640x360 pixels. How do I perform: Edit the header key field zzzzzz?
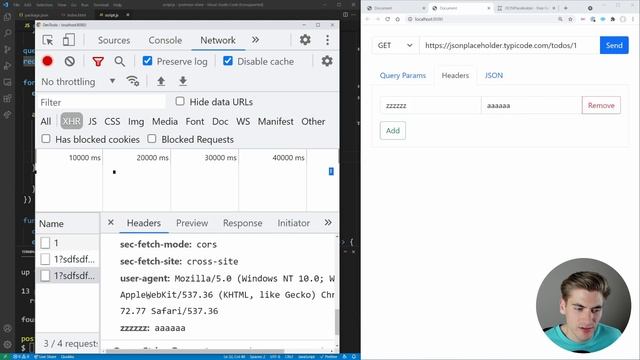point(430,105)
